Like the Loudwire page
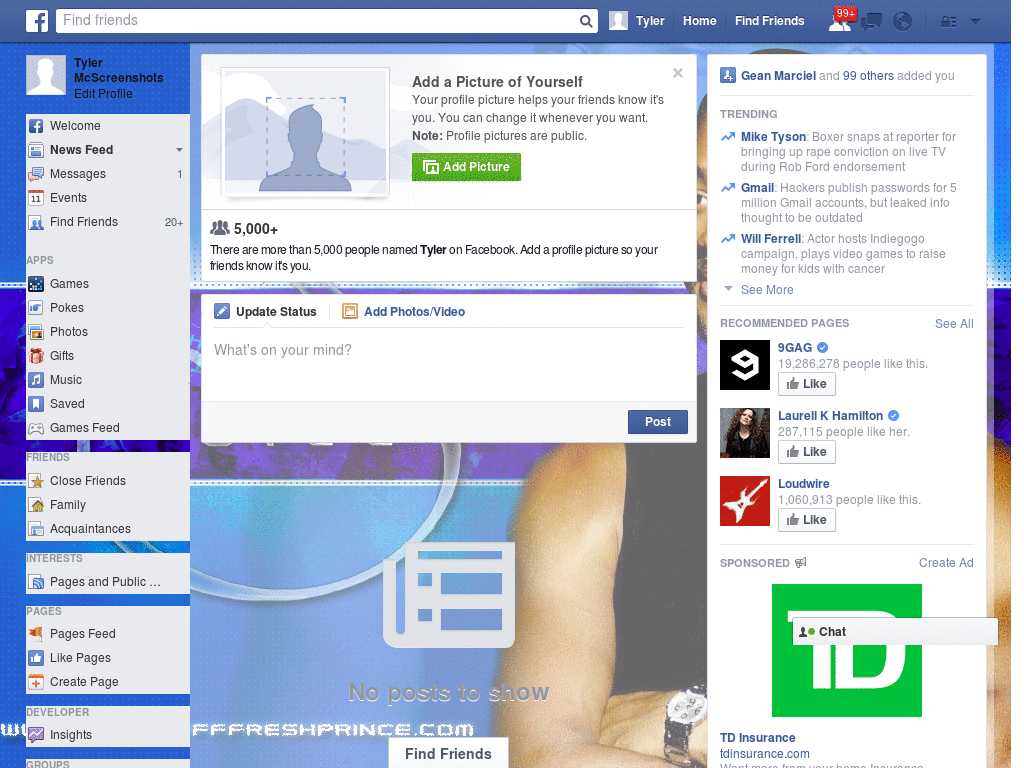Screen dimensions: 1024x768 pos(807,520)
